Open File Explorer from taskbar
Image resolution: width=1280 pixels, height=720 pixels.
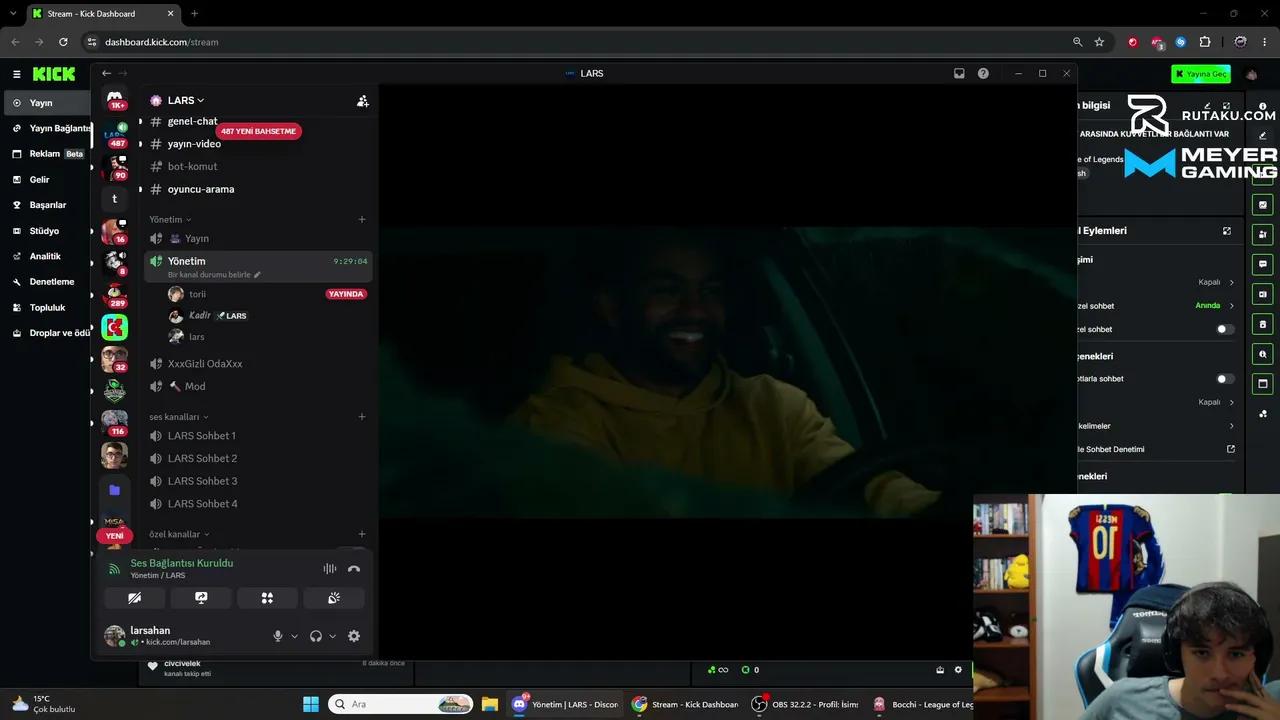[x=490, y=704]
